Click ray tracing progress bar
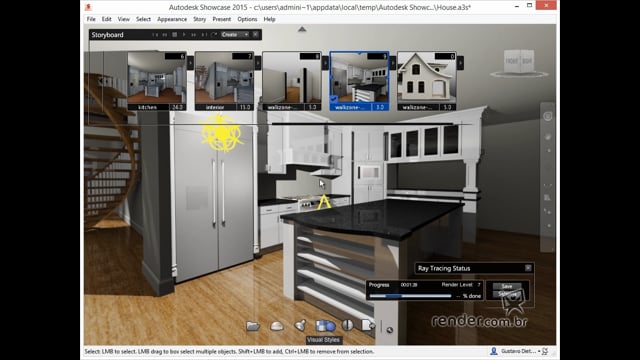Screen dimensions: 640x360 (411, 296)
